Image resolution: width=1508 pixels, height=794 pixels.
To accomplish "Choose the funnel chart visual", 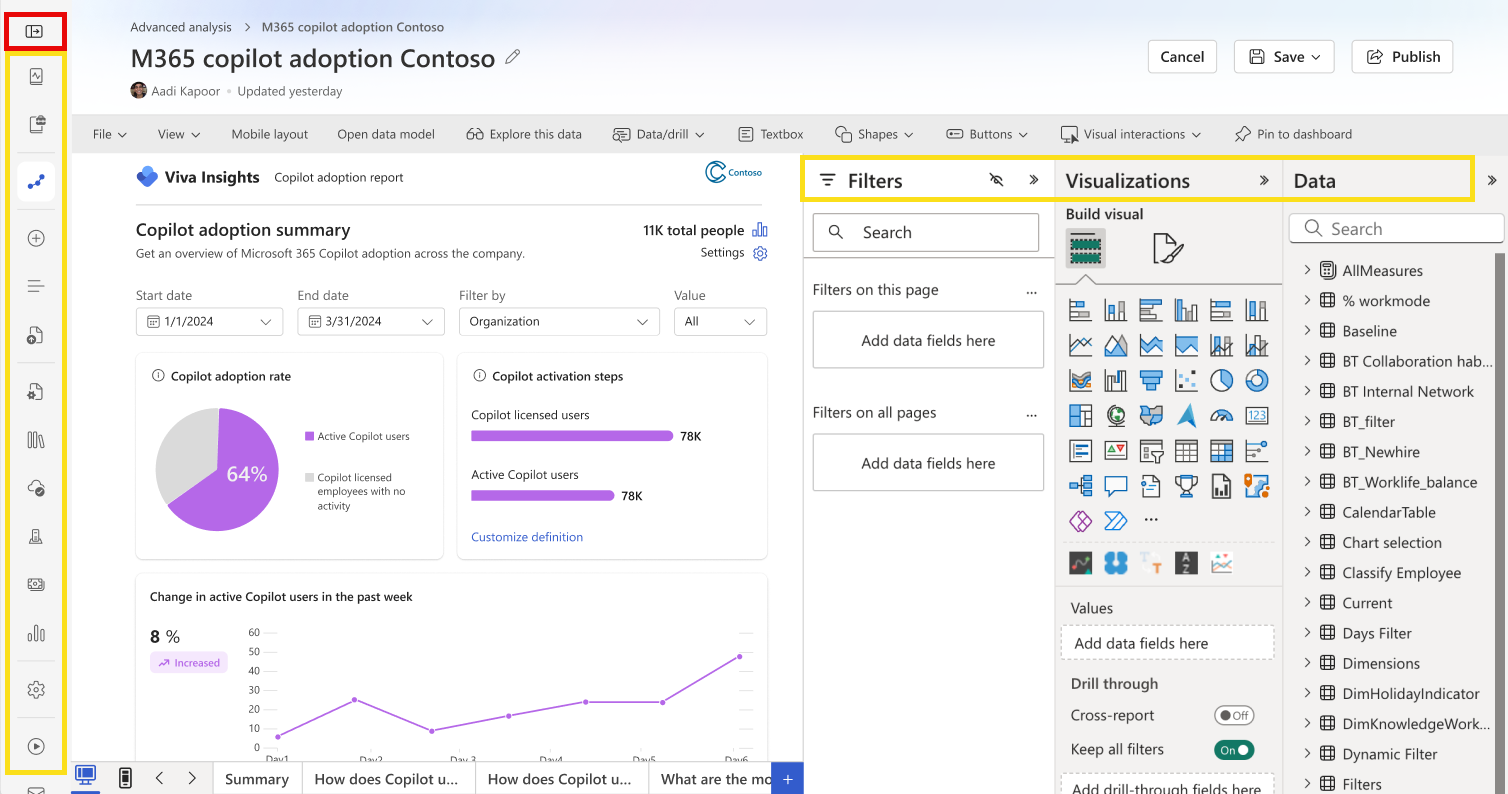I will click(1151, 380).
